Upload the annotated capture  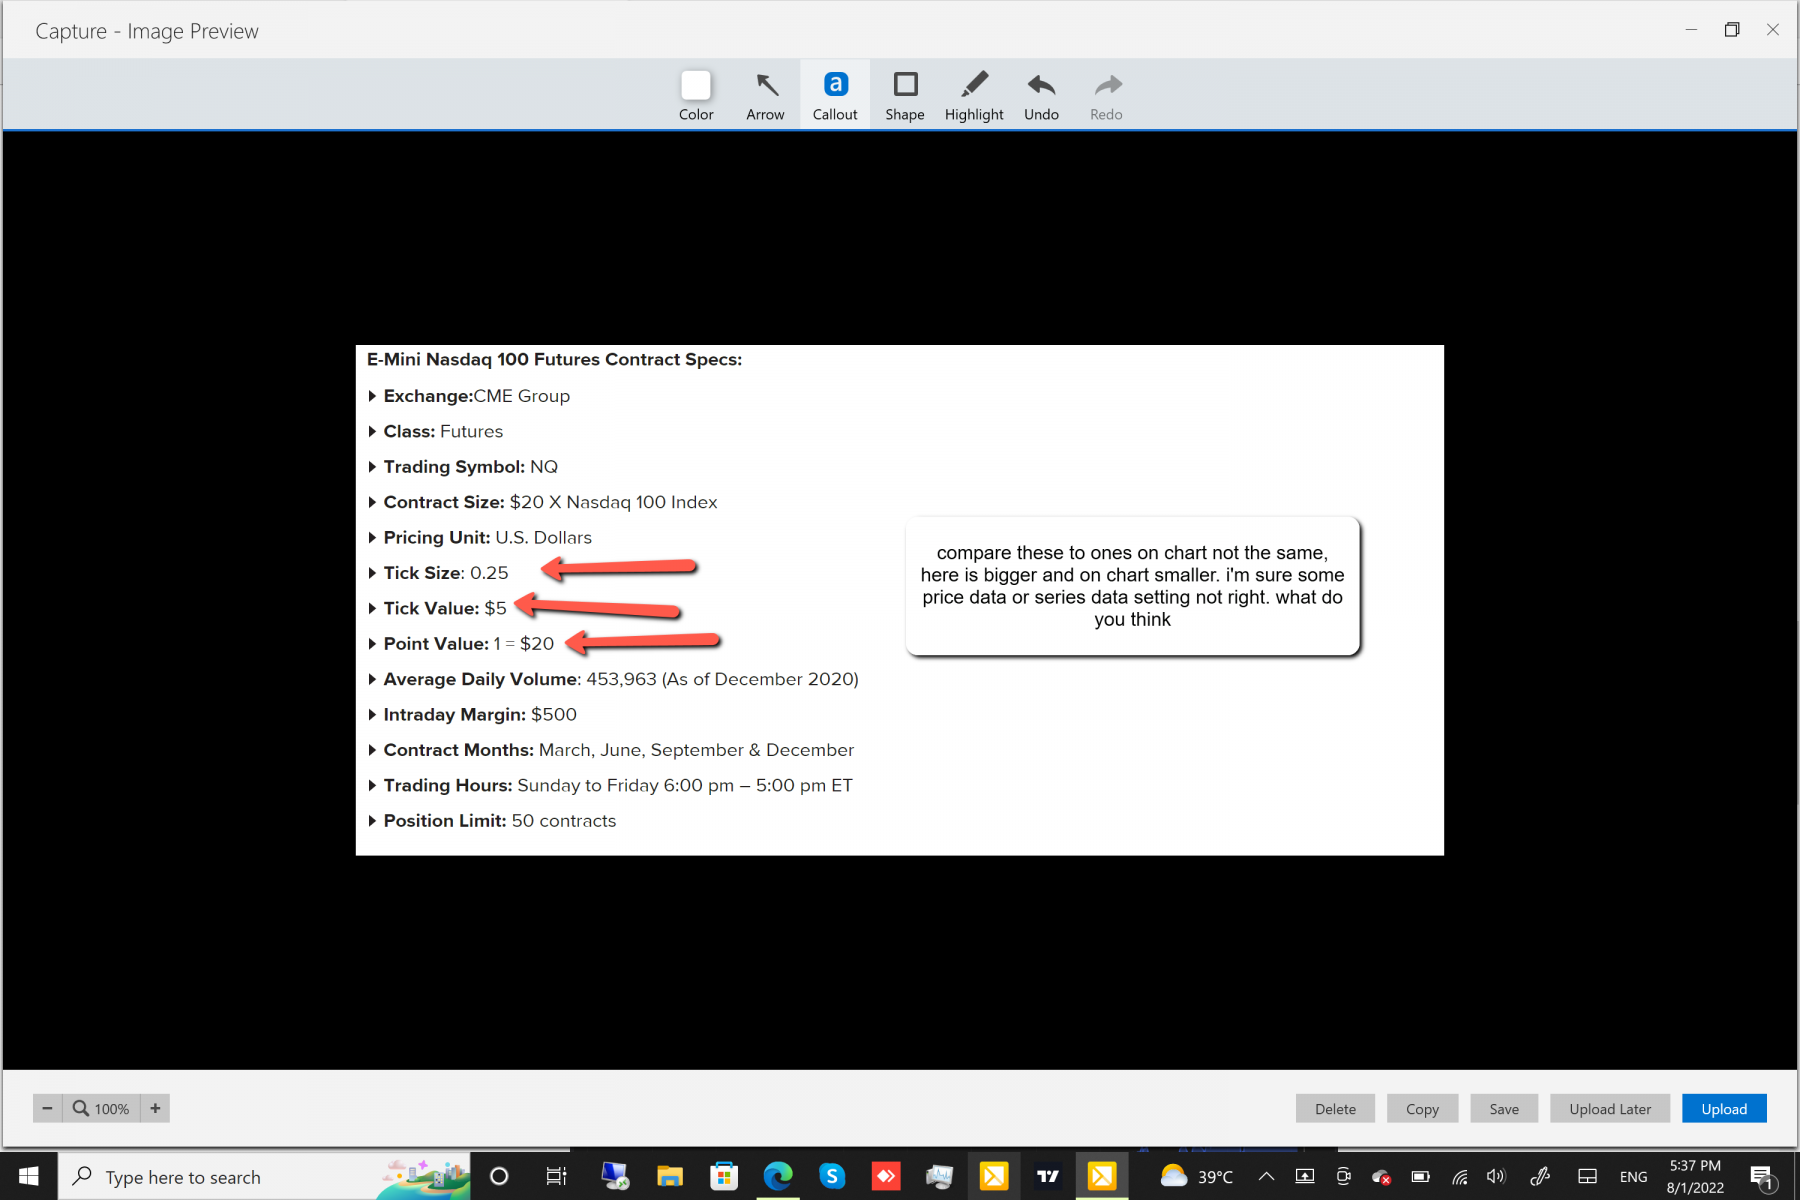coord(1724,1108)
